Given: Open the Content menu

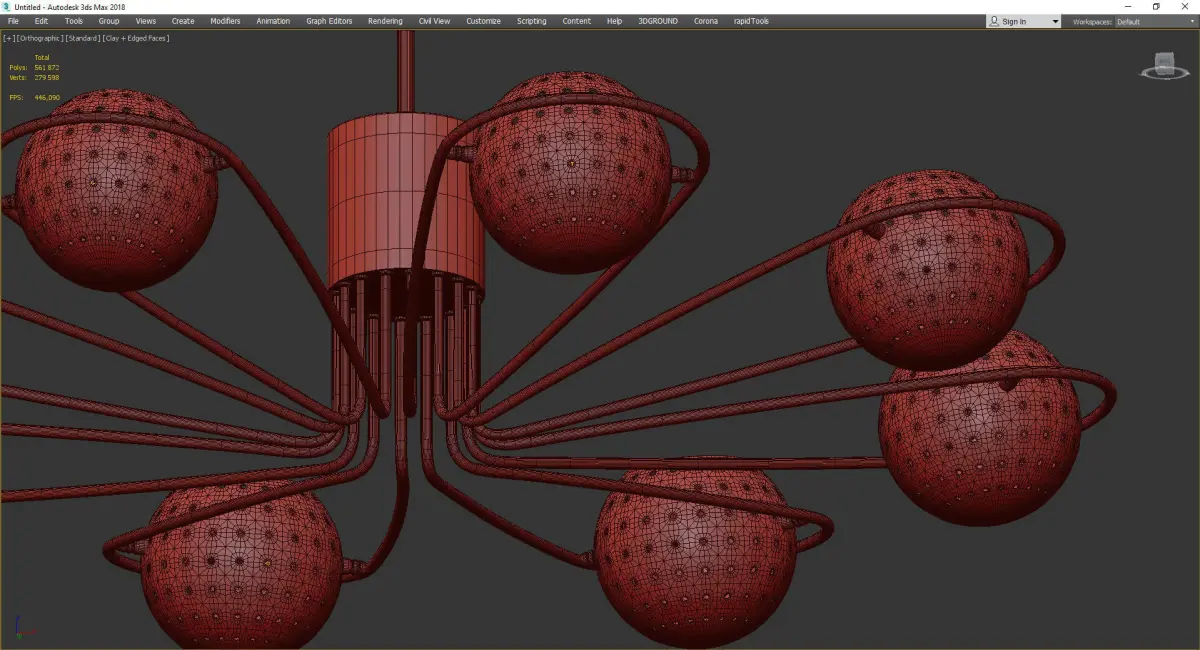Looking at the screenshot, I should pyautogui.click(x=576, y=21).
